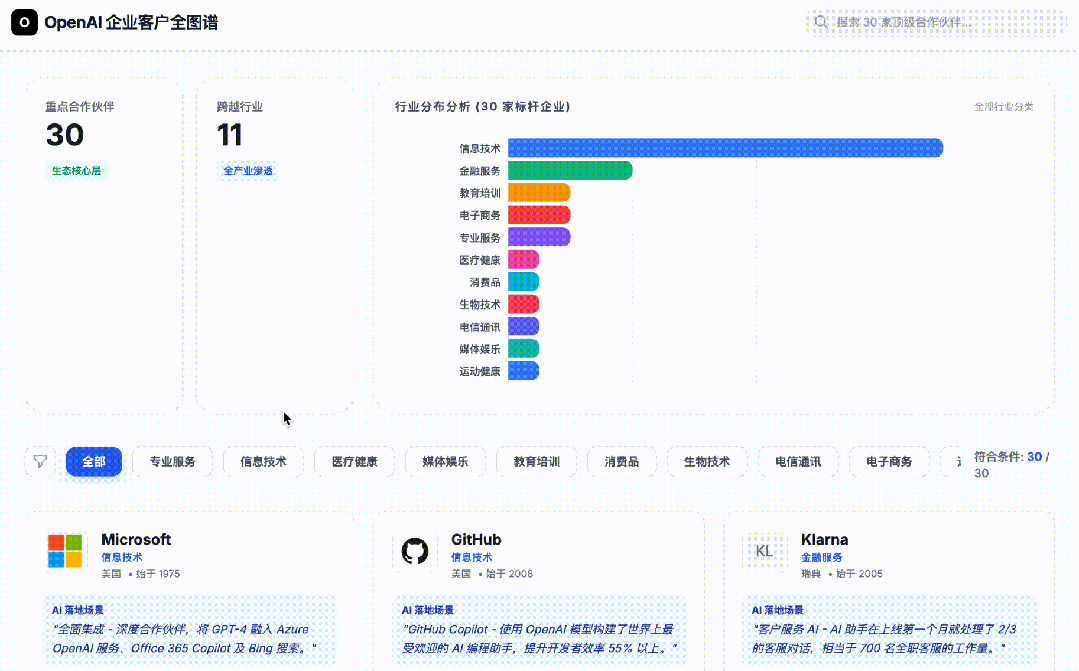Click the Microsoft logo thumbnail
Screen dimensions: 1079x671
[x=65, y=551]
